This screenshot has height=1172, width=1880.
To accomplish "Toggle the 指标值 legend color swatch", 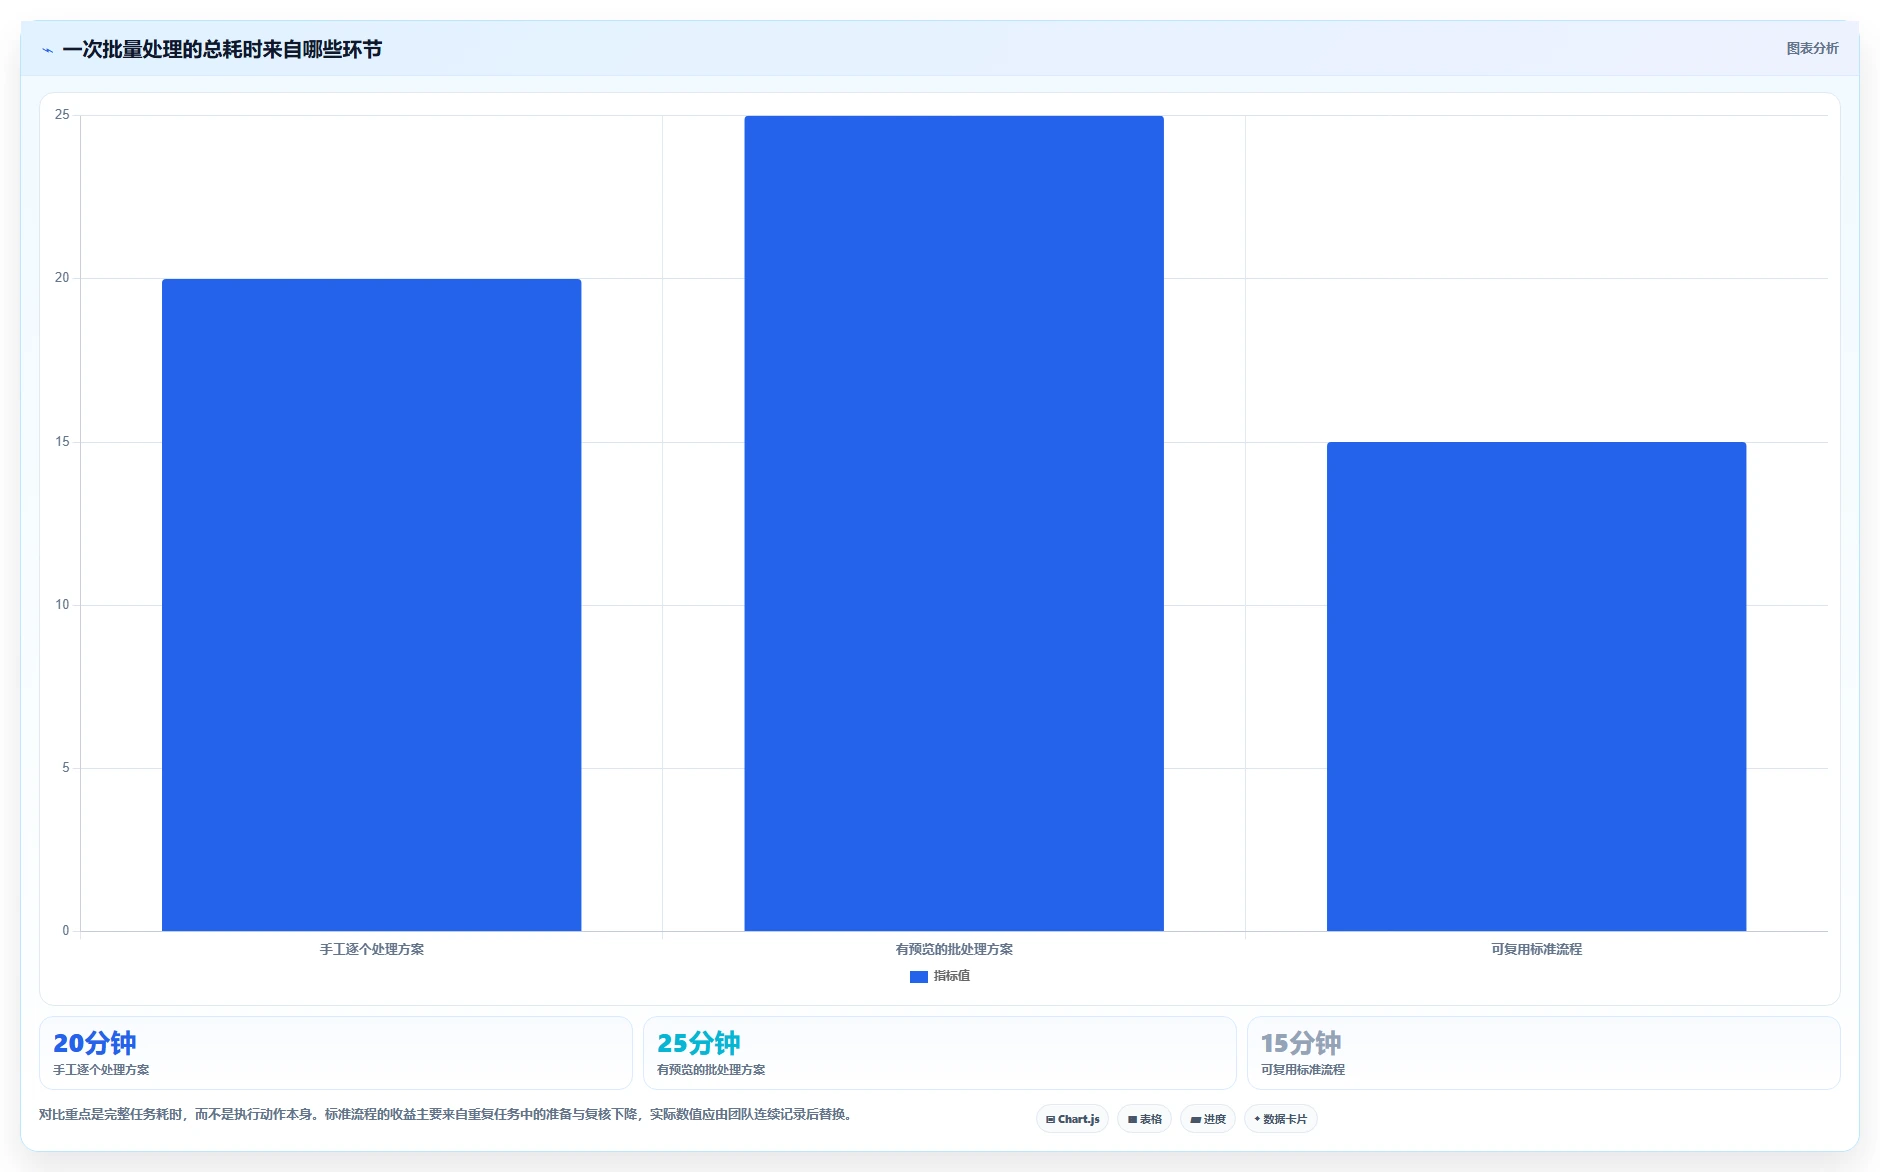I will 918,977.
